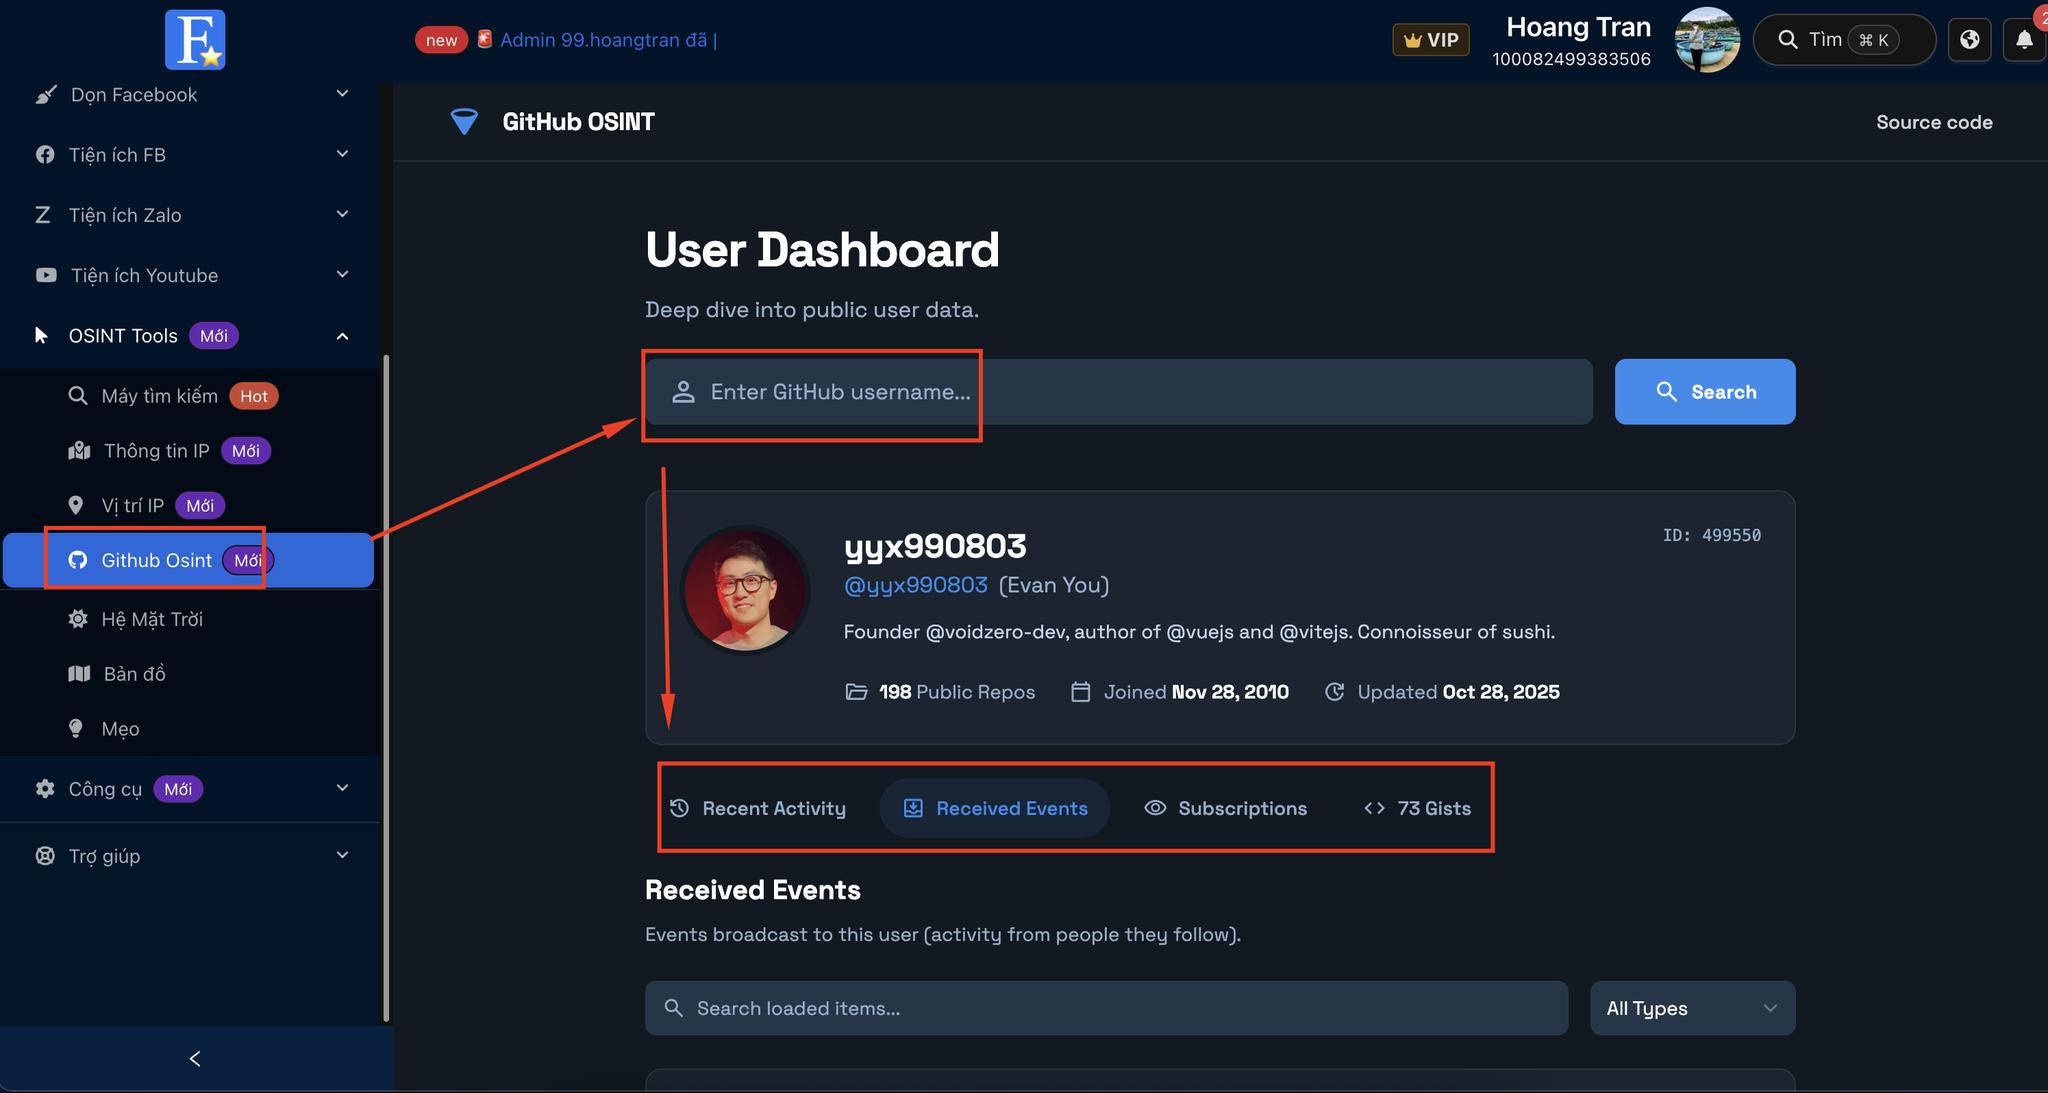
Task: Open the globe language icon
Action: pos(1970,40)
